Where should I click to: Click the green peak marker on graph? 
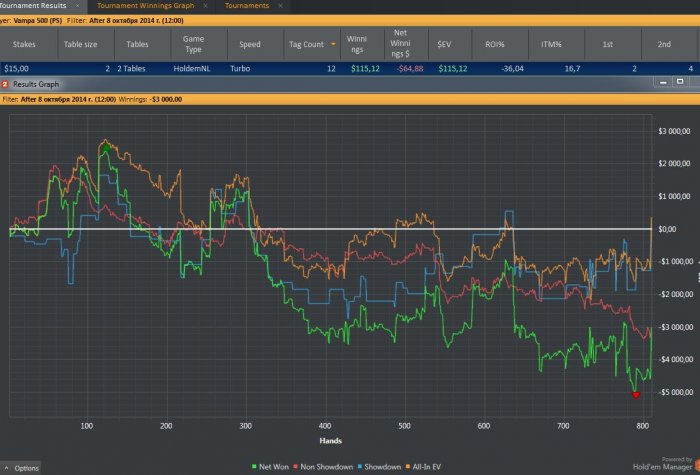(x=104, y=146)
